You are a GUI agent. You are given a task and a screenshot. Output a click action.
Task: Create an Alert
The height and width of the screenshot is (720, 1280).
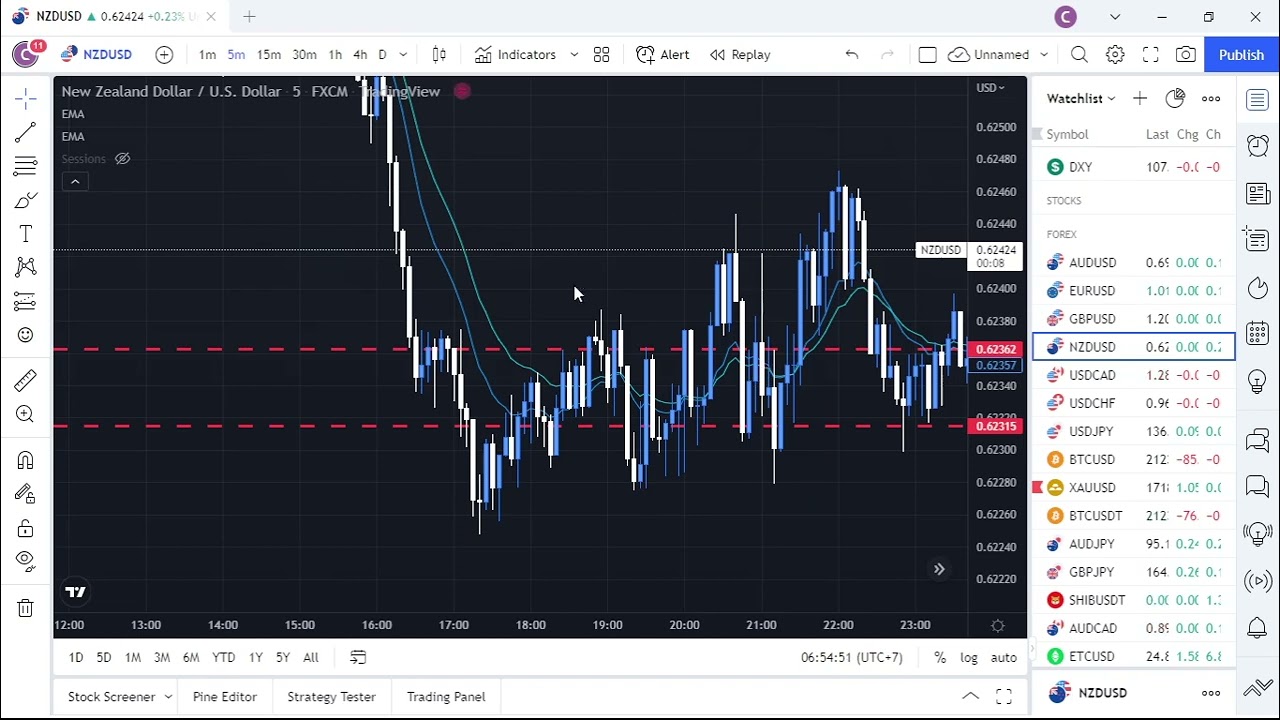point(663,55)
